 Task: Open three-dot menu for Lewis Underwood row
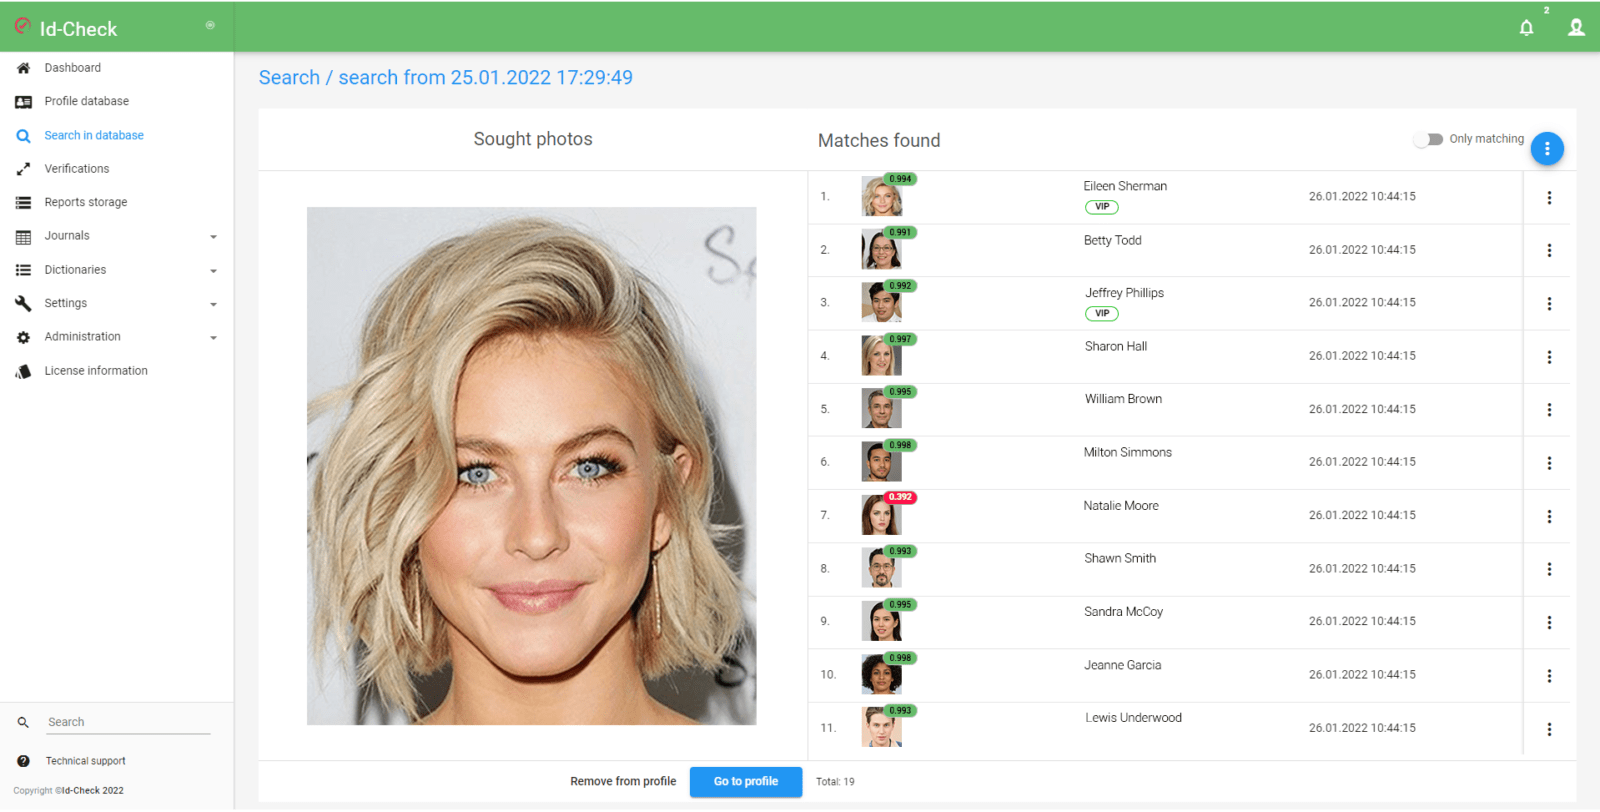point(1549,730)
